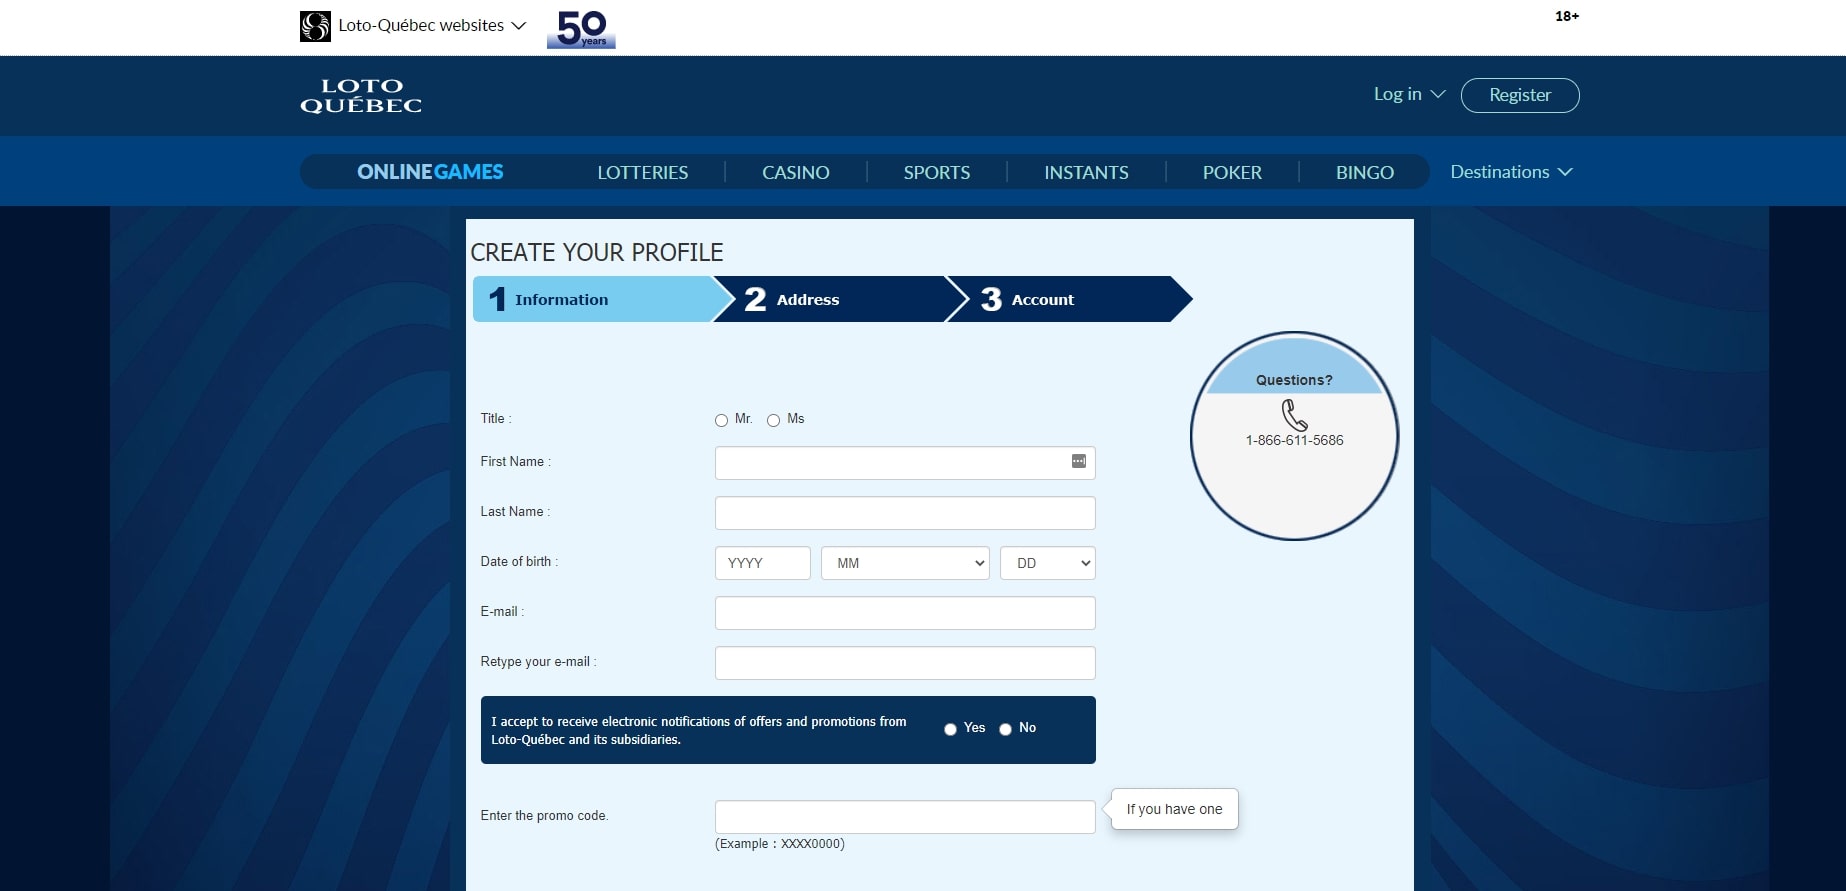This screenshot has width=1846, height=891.
Task: Choose Yes for electronic notifications
Action: pos(950,729)
